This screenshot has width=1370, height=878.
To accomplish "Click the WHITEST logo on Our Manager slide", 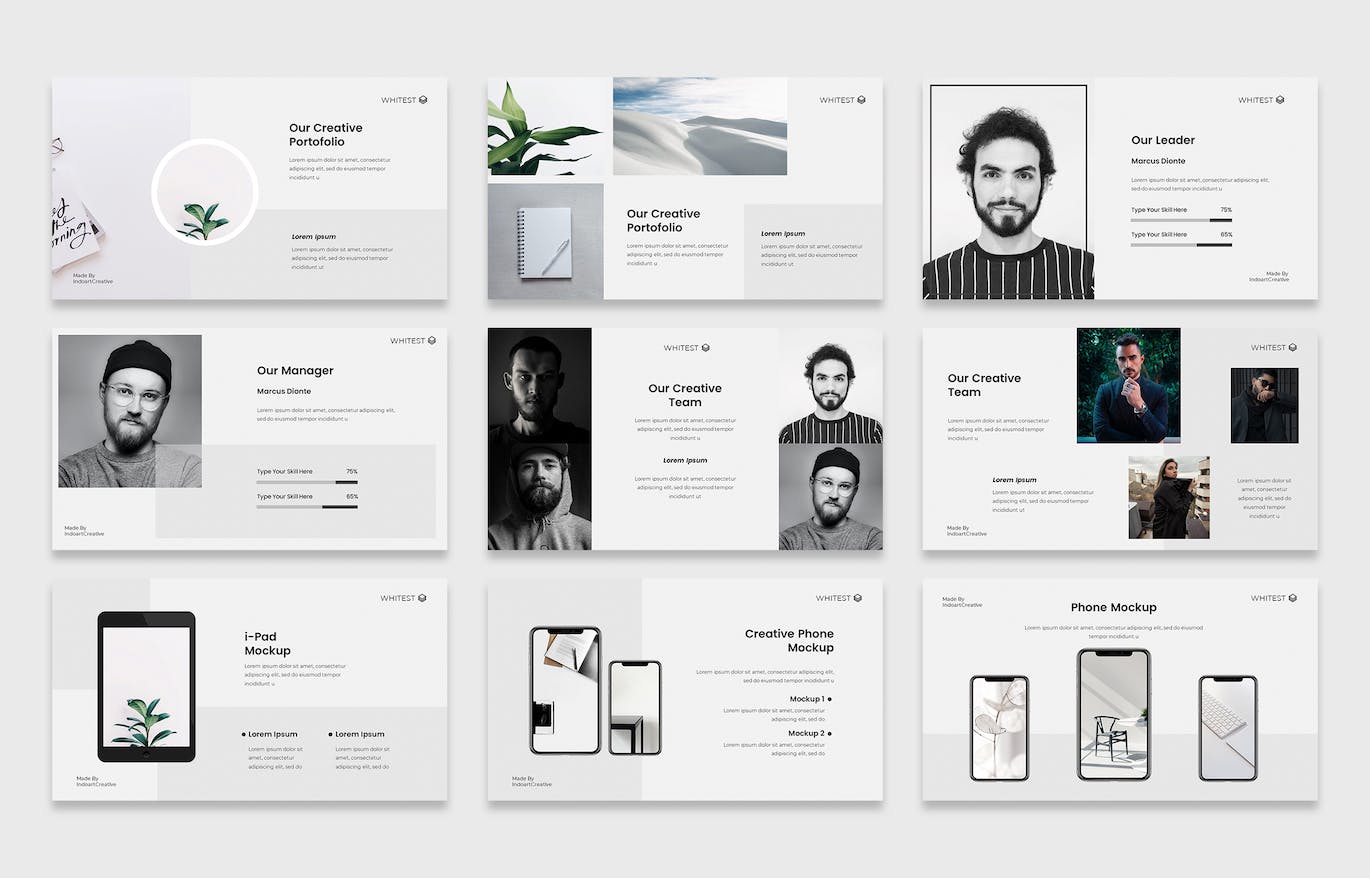I will pos(412,341).
